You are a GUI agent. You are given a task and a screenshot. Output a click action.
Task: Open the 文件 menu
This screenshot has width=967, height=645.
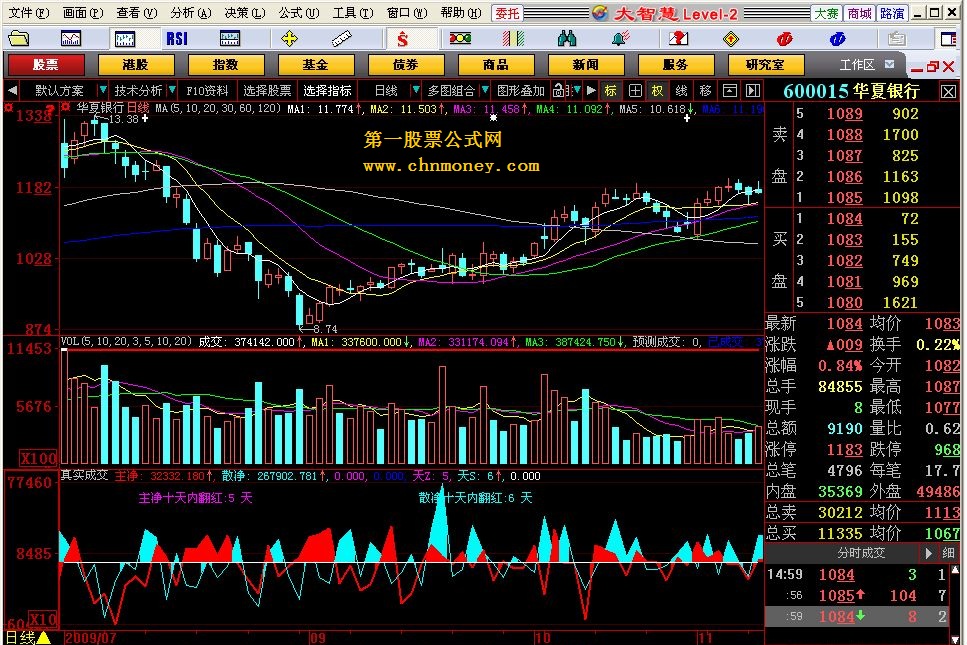tap(29, 12)
